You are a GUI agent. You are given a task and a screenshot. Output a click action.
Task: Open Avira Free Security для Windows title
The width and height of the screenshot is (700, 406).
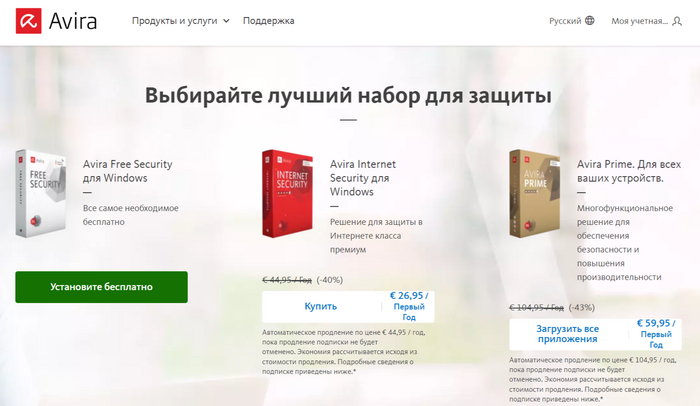tap(127, 171)
